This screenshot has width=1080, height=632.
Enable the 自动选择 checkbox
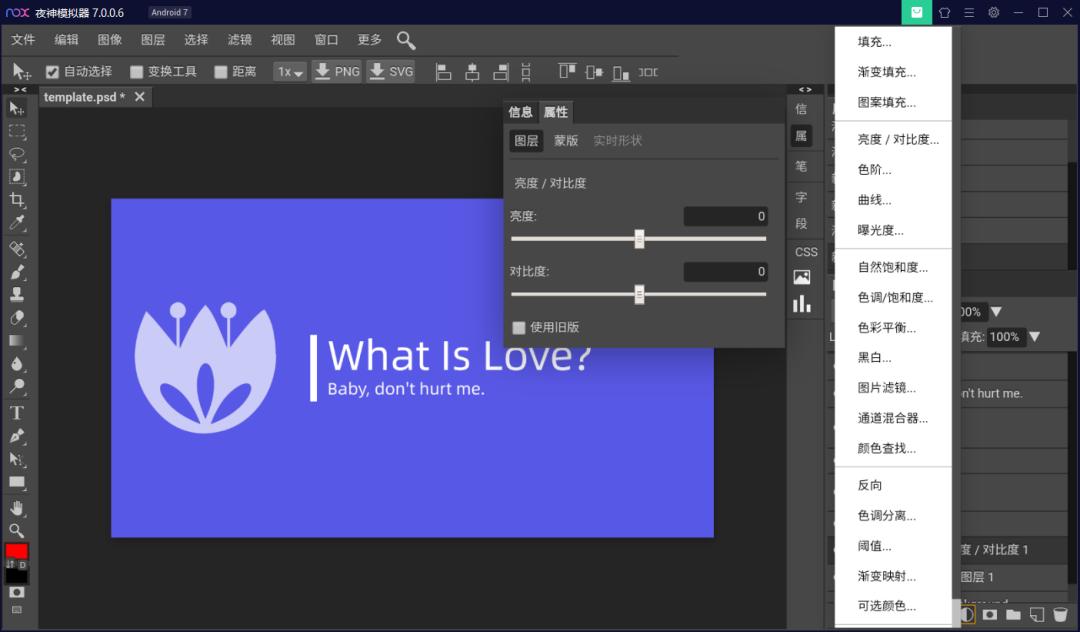[x=53, y=71]
